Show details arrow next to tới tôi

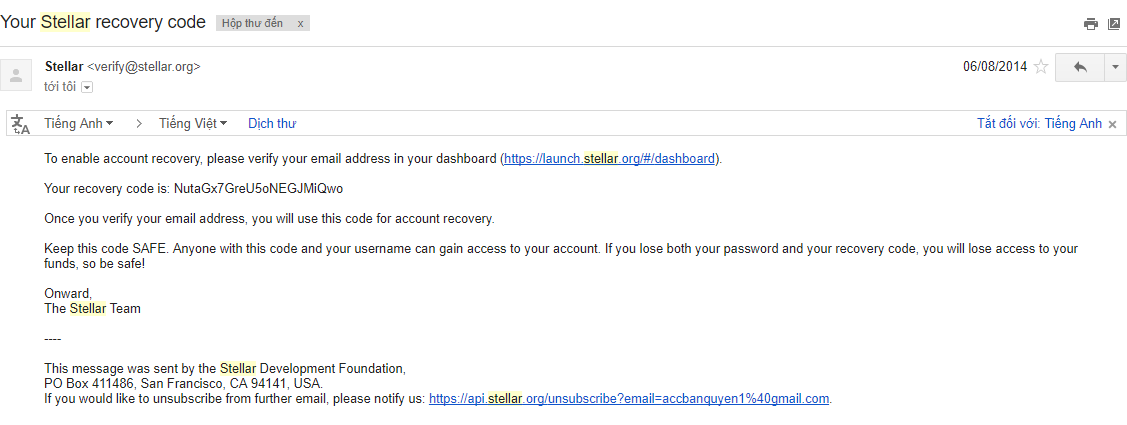click(87, 87)
